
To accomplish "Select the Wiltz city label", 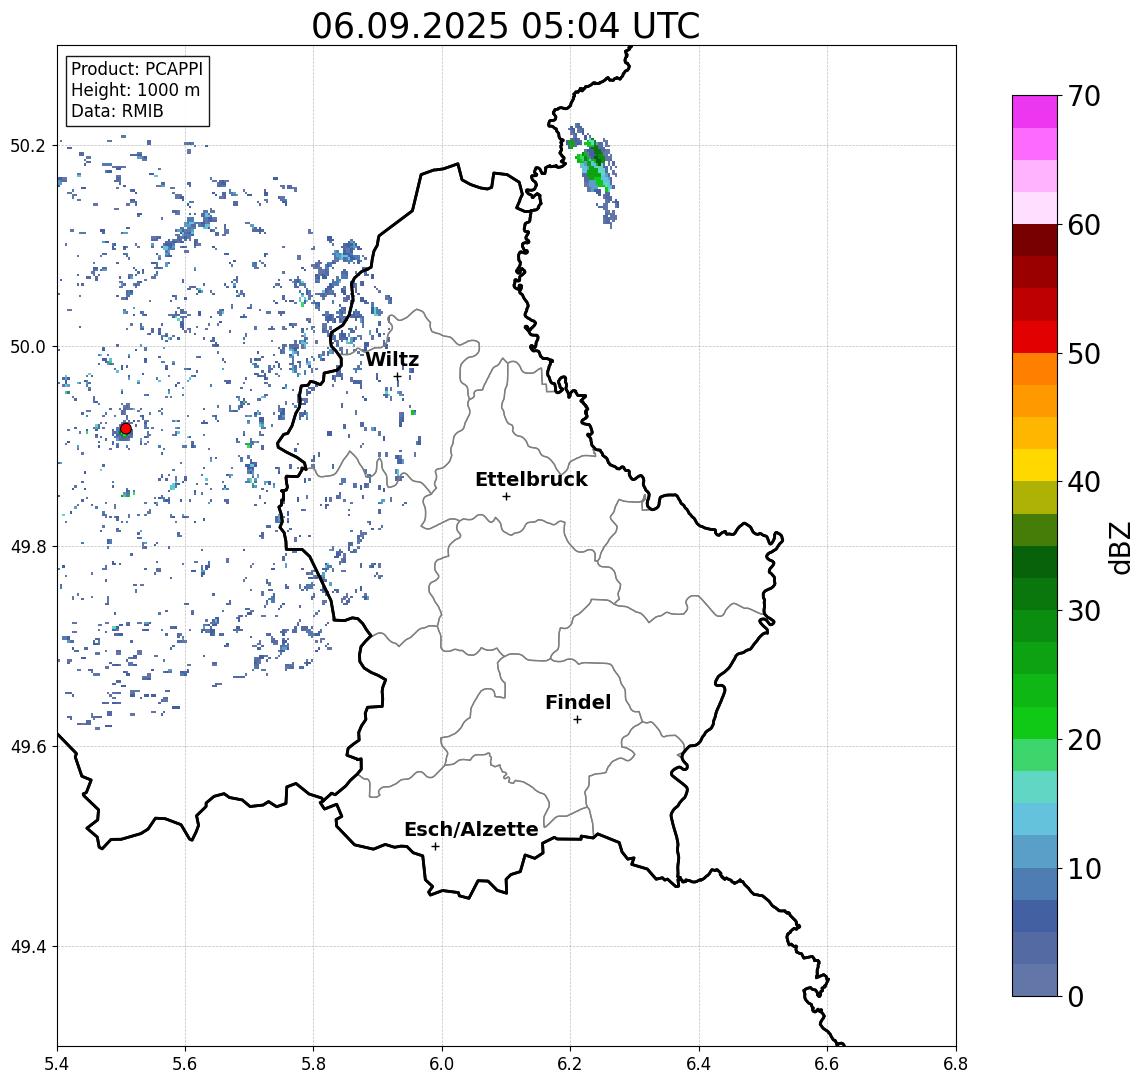I will (392, 359).
